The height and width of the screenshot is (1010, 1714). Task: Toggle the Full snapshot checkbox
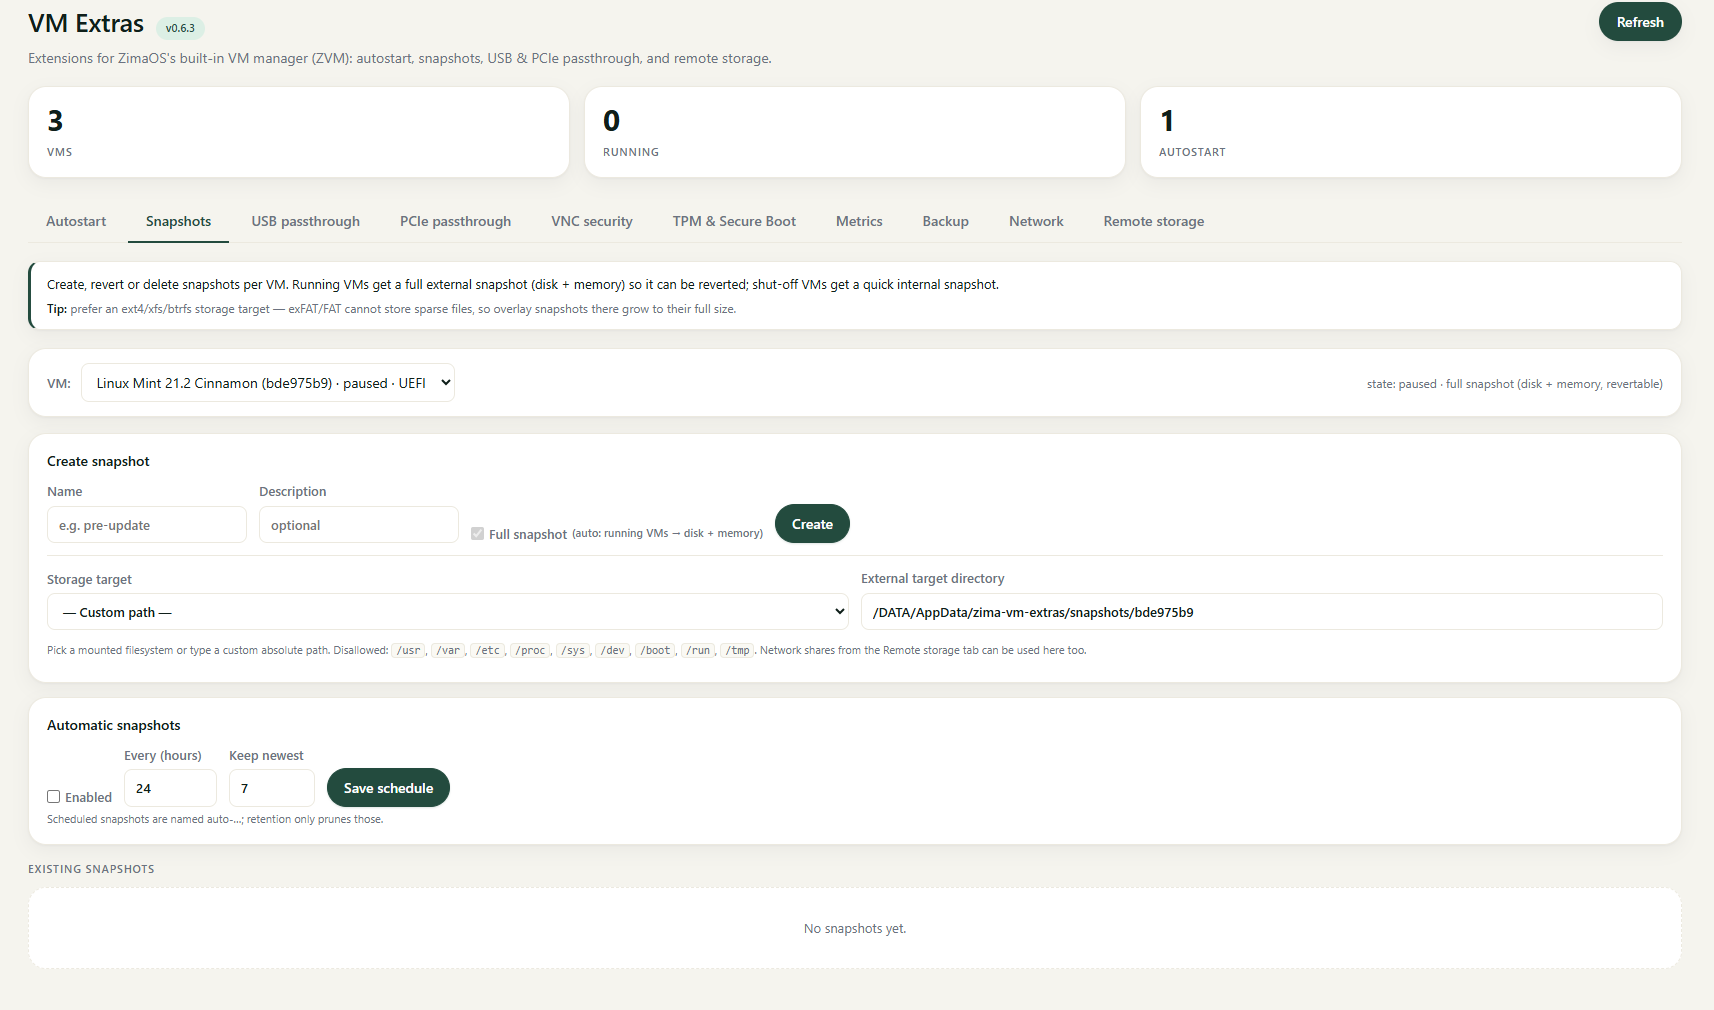tap(478, 534)
